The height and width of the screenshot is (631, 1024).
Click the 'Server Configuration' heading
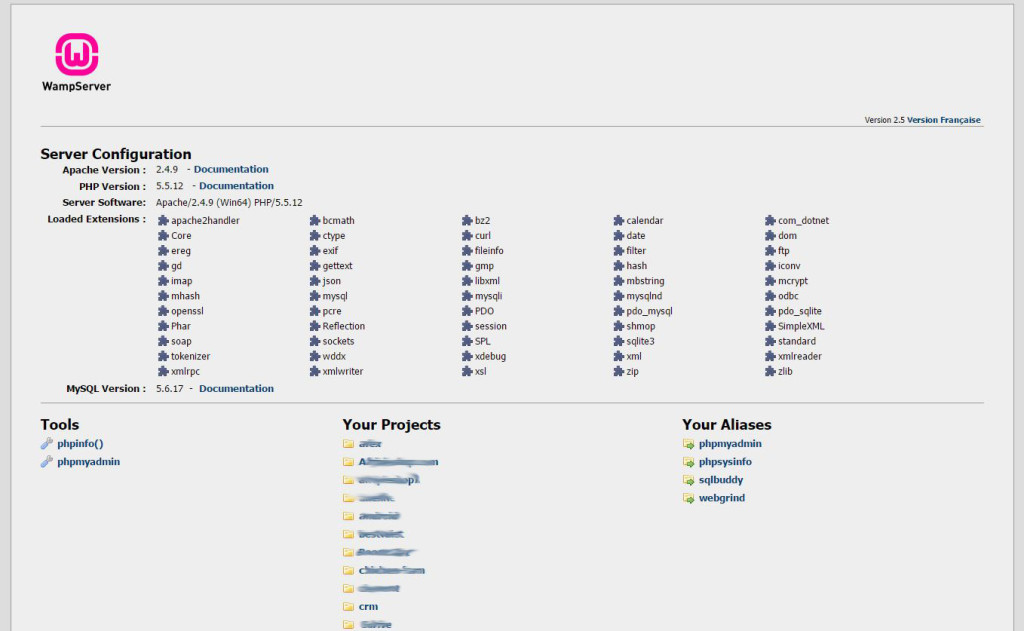pos(116,154)
